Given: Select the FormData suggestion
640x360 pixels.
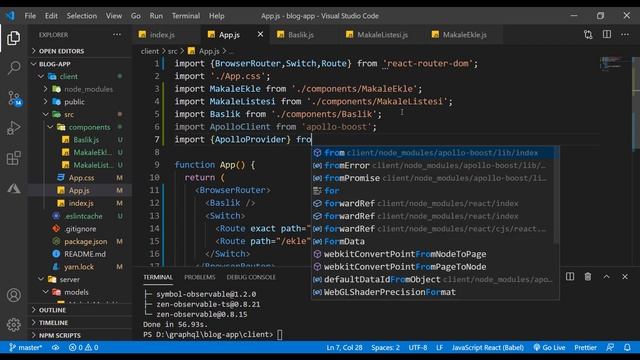Looking at the screenshot, I should [433, 241].
